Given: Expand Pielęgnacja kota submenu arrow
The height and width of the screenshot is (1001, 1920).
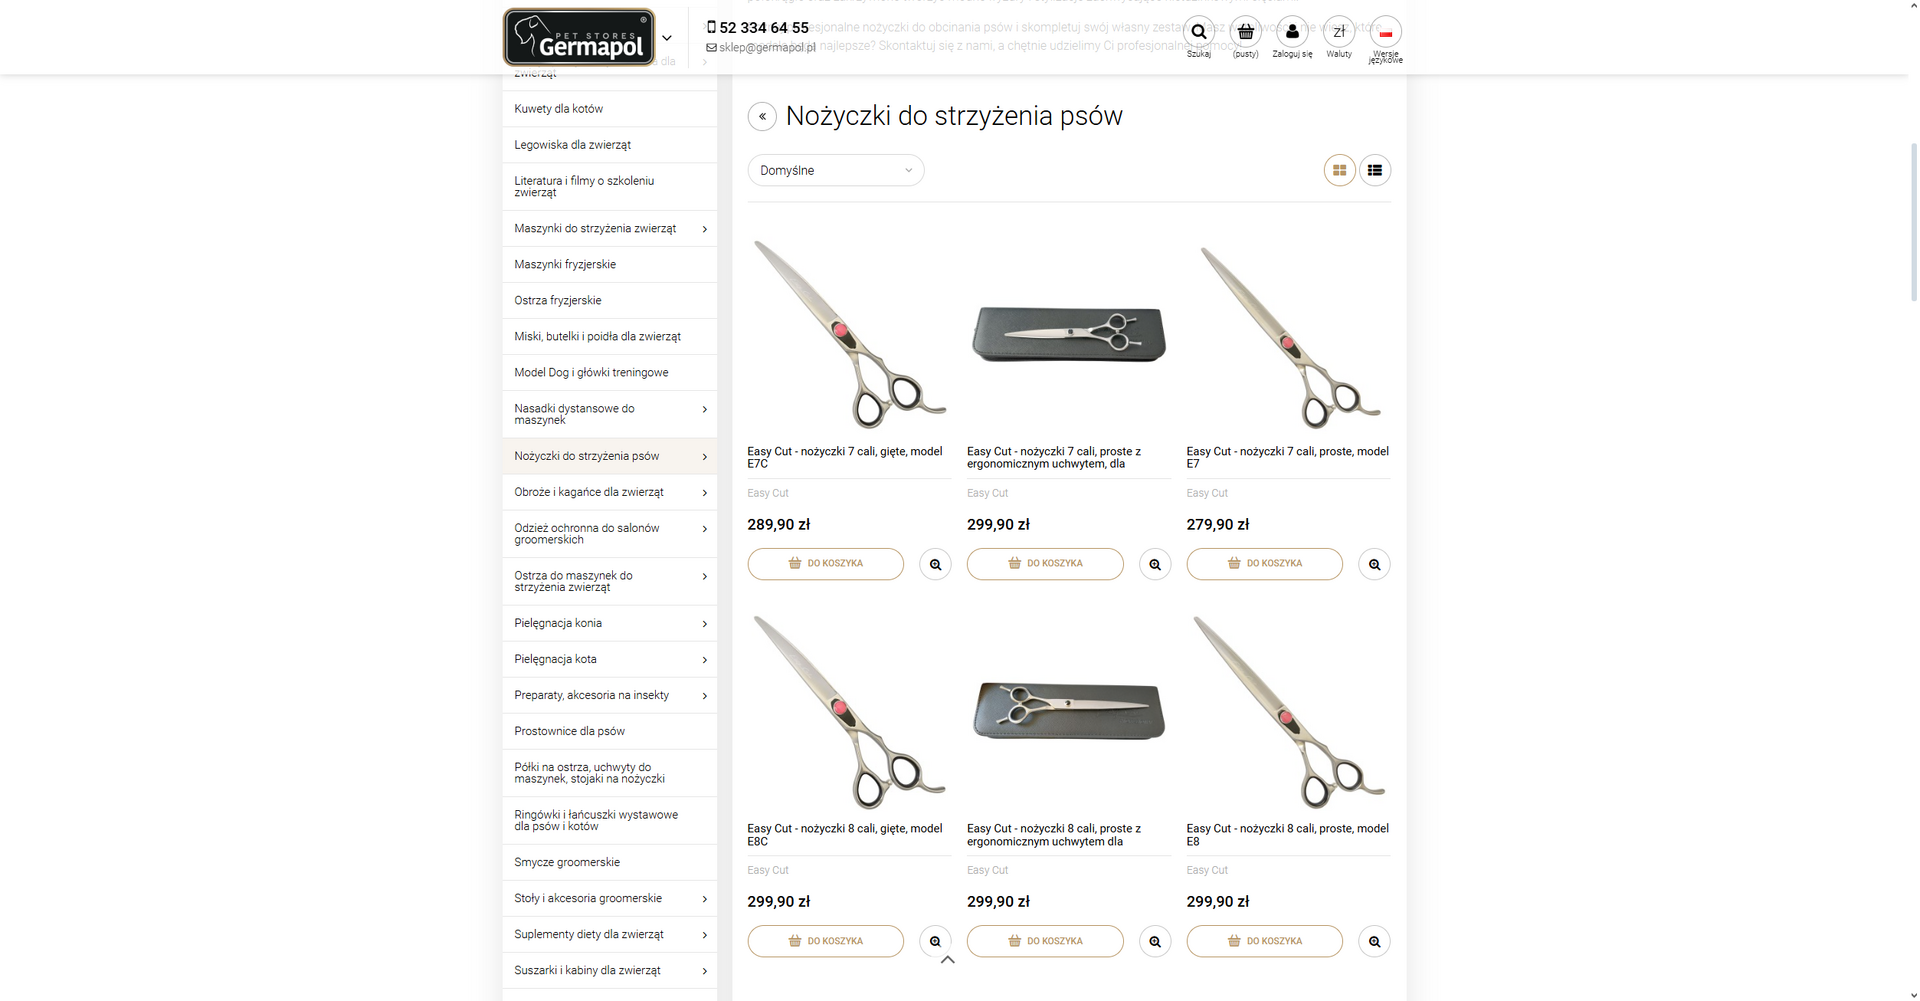Looking at the screenshot, I should click(x=705, y=660).
